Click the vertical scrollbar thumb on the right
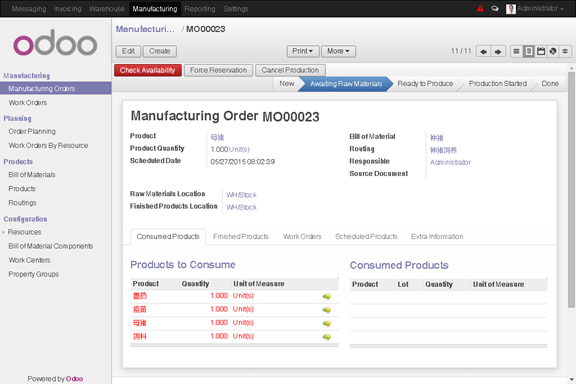Image resolution: width=576 pixels, height=384 pixels. tap(571, 189)
